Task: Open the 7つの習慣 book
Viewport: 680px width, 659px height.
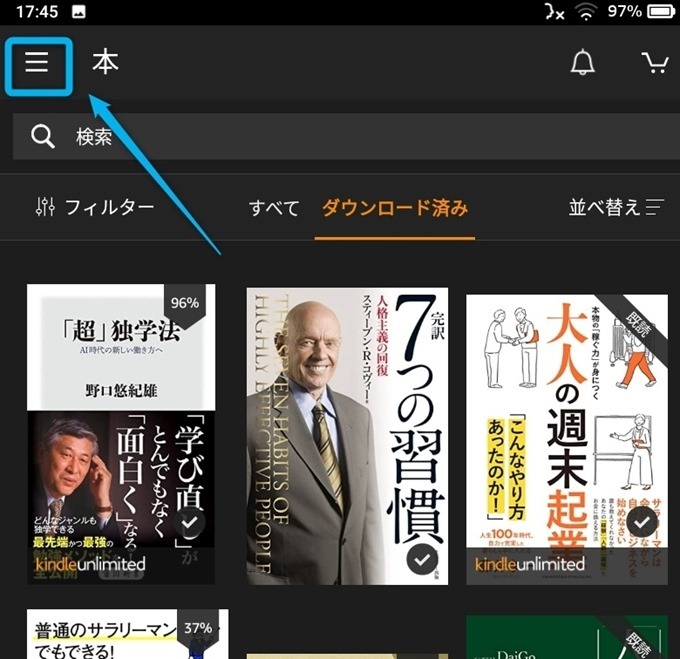Action: tap(347, 436)
